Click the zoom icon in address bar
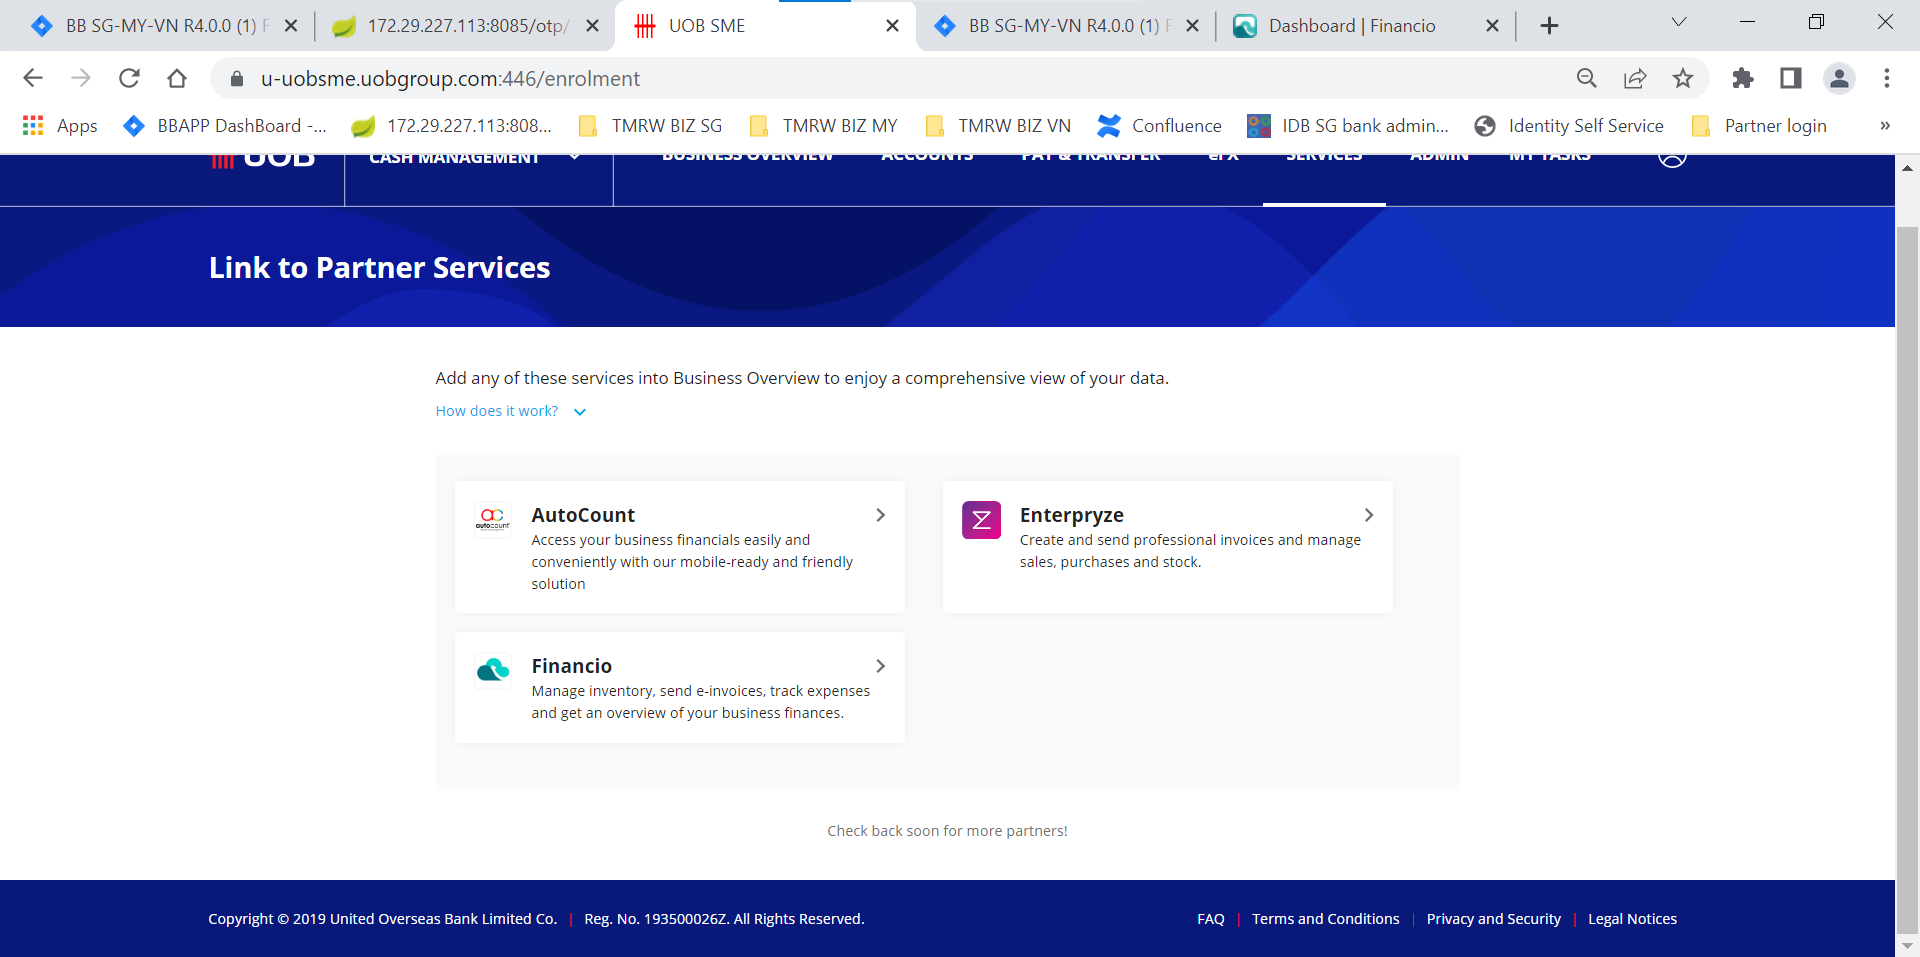This screenshot has width=1920, height=957. [1587, 78]
